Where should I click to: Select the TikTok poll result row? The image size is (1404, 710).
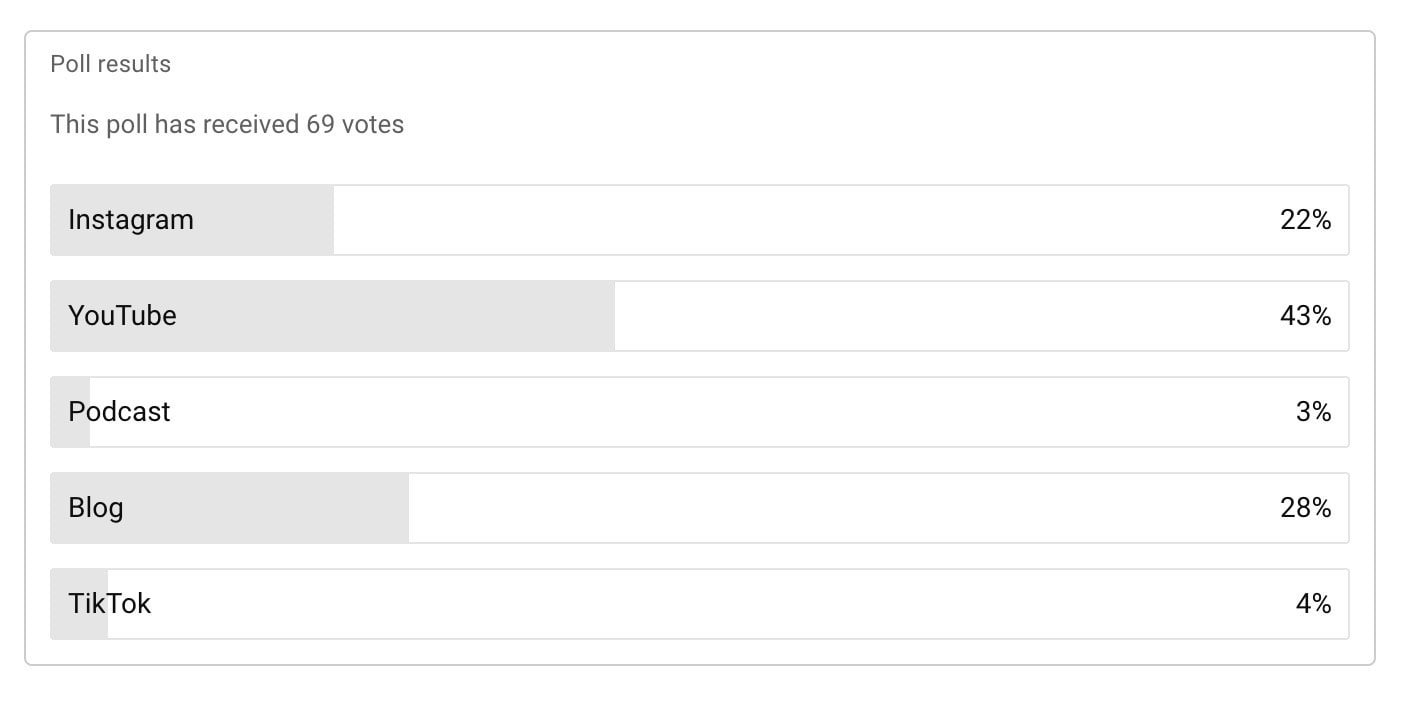click(700, 604)
